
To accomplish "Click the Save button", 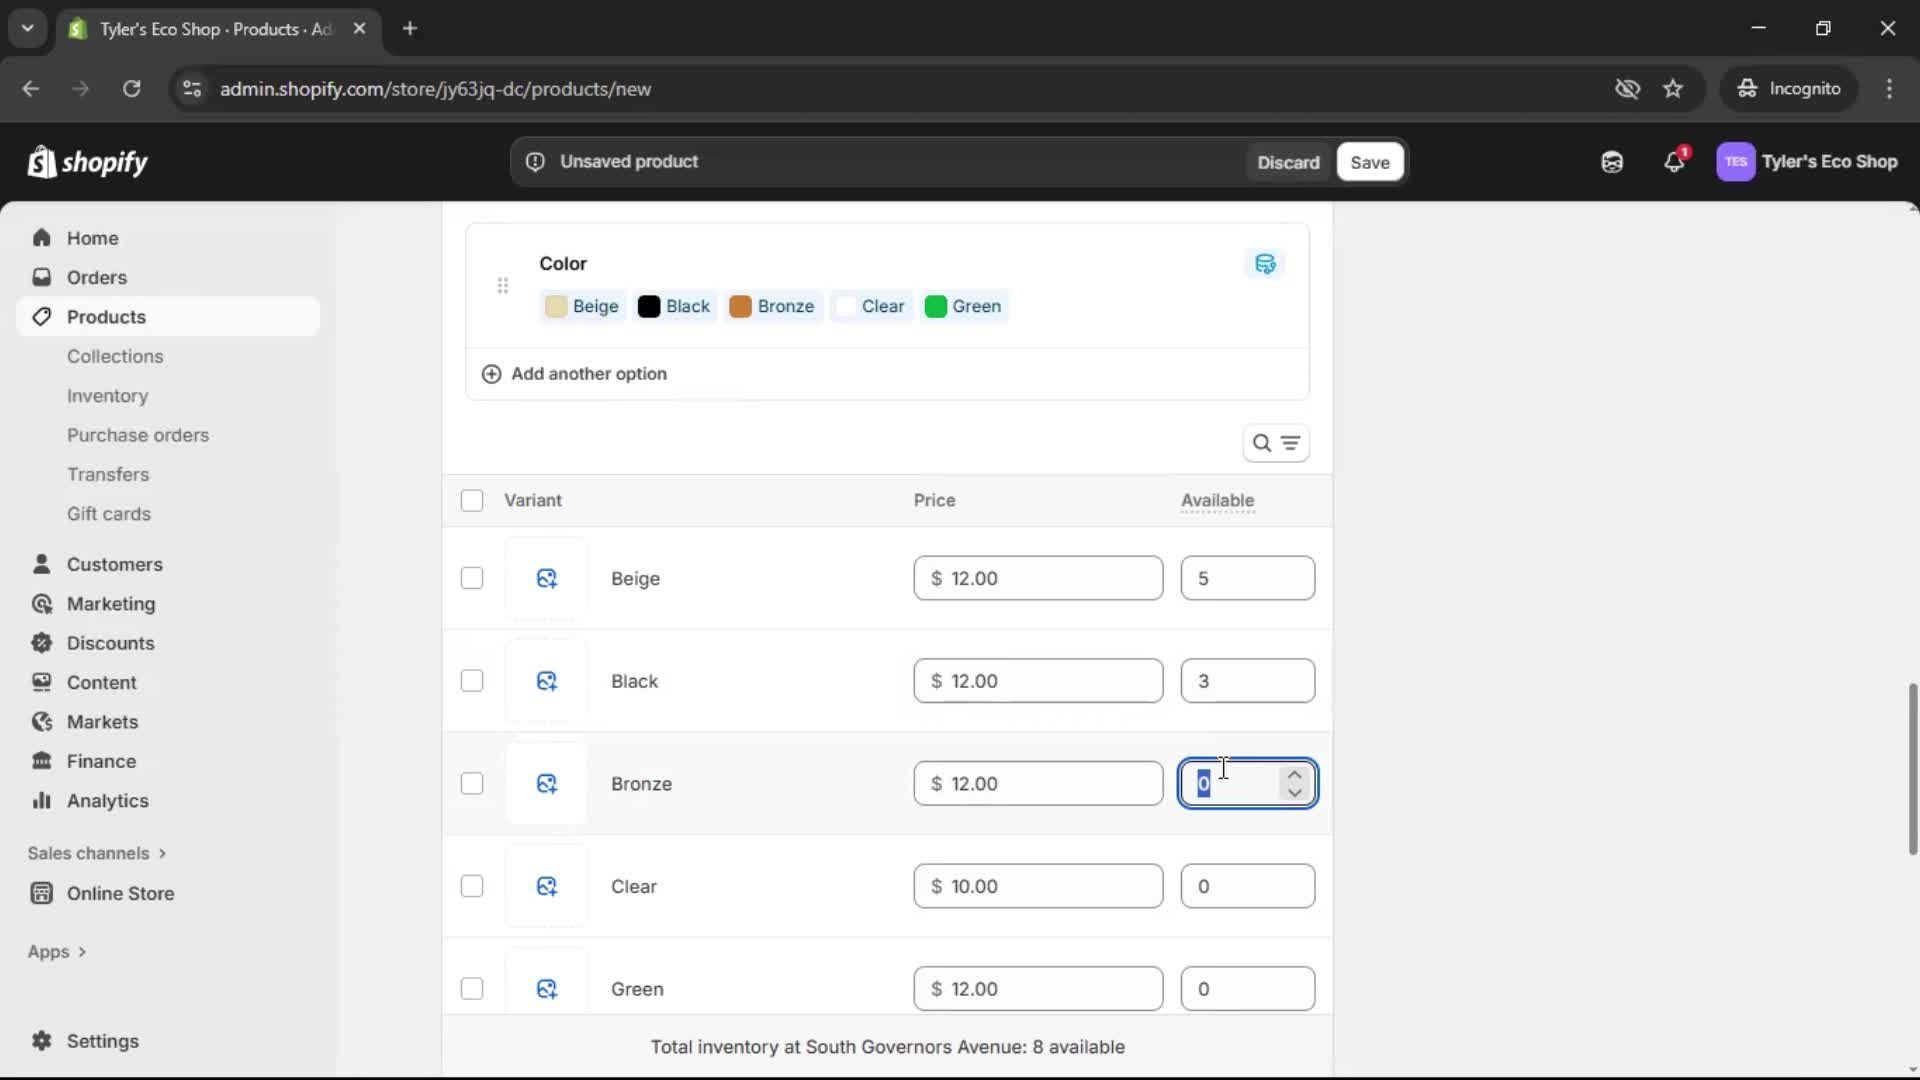I will coord(1369,161).
